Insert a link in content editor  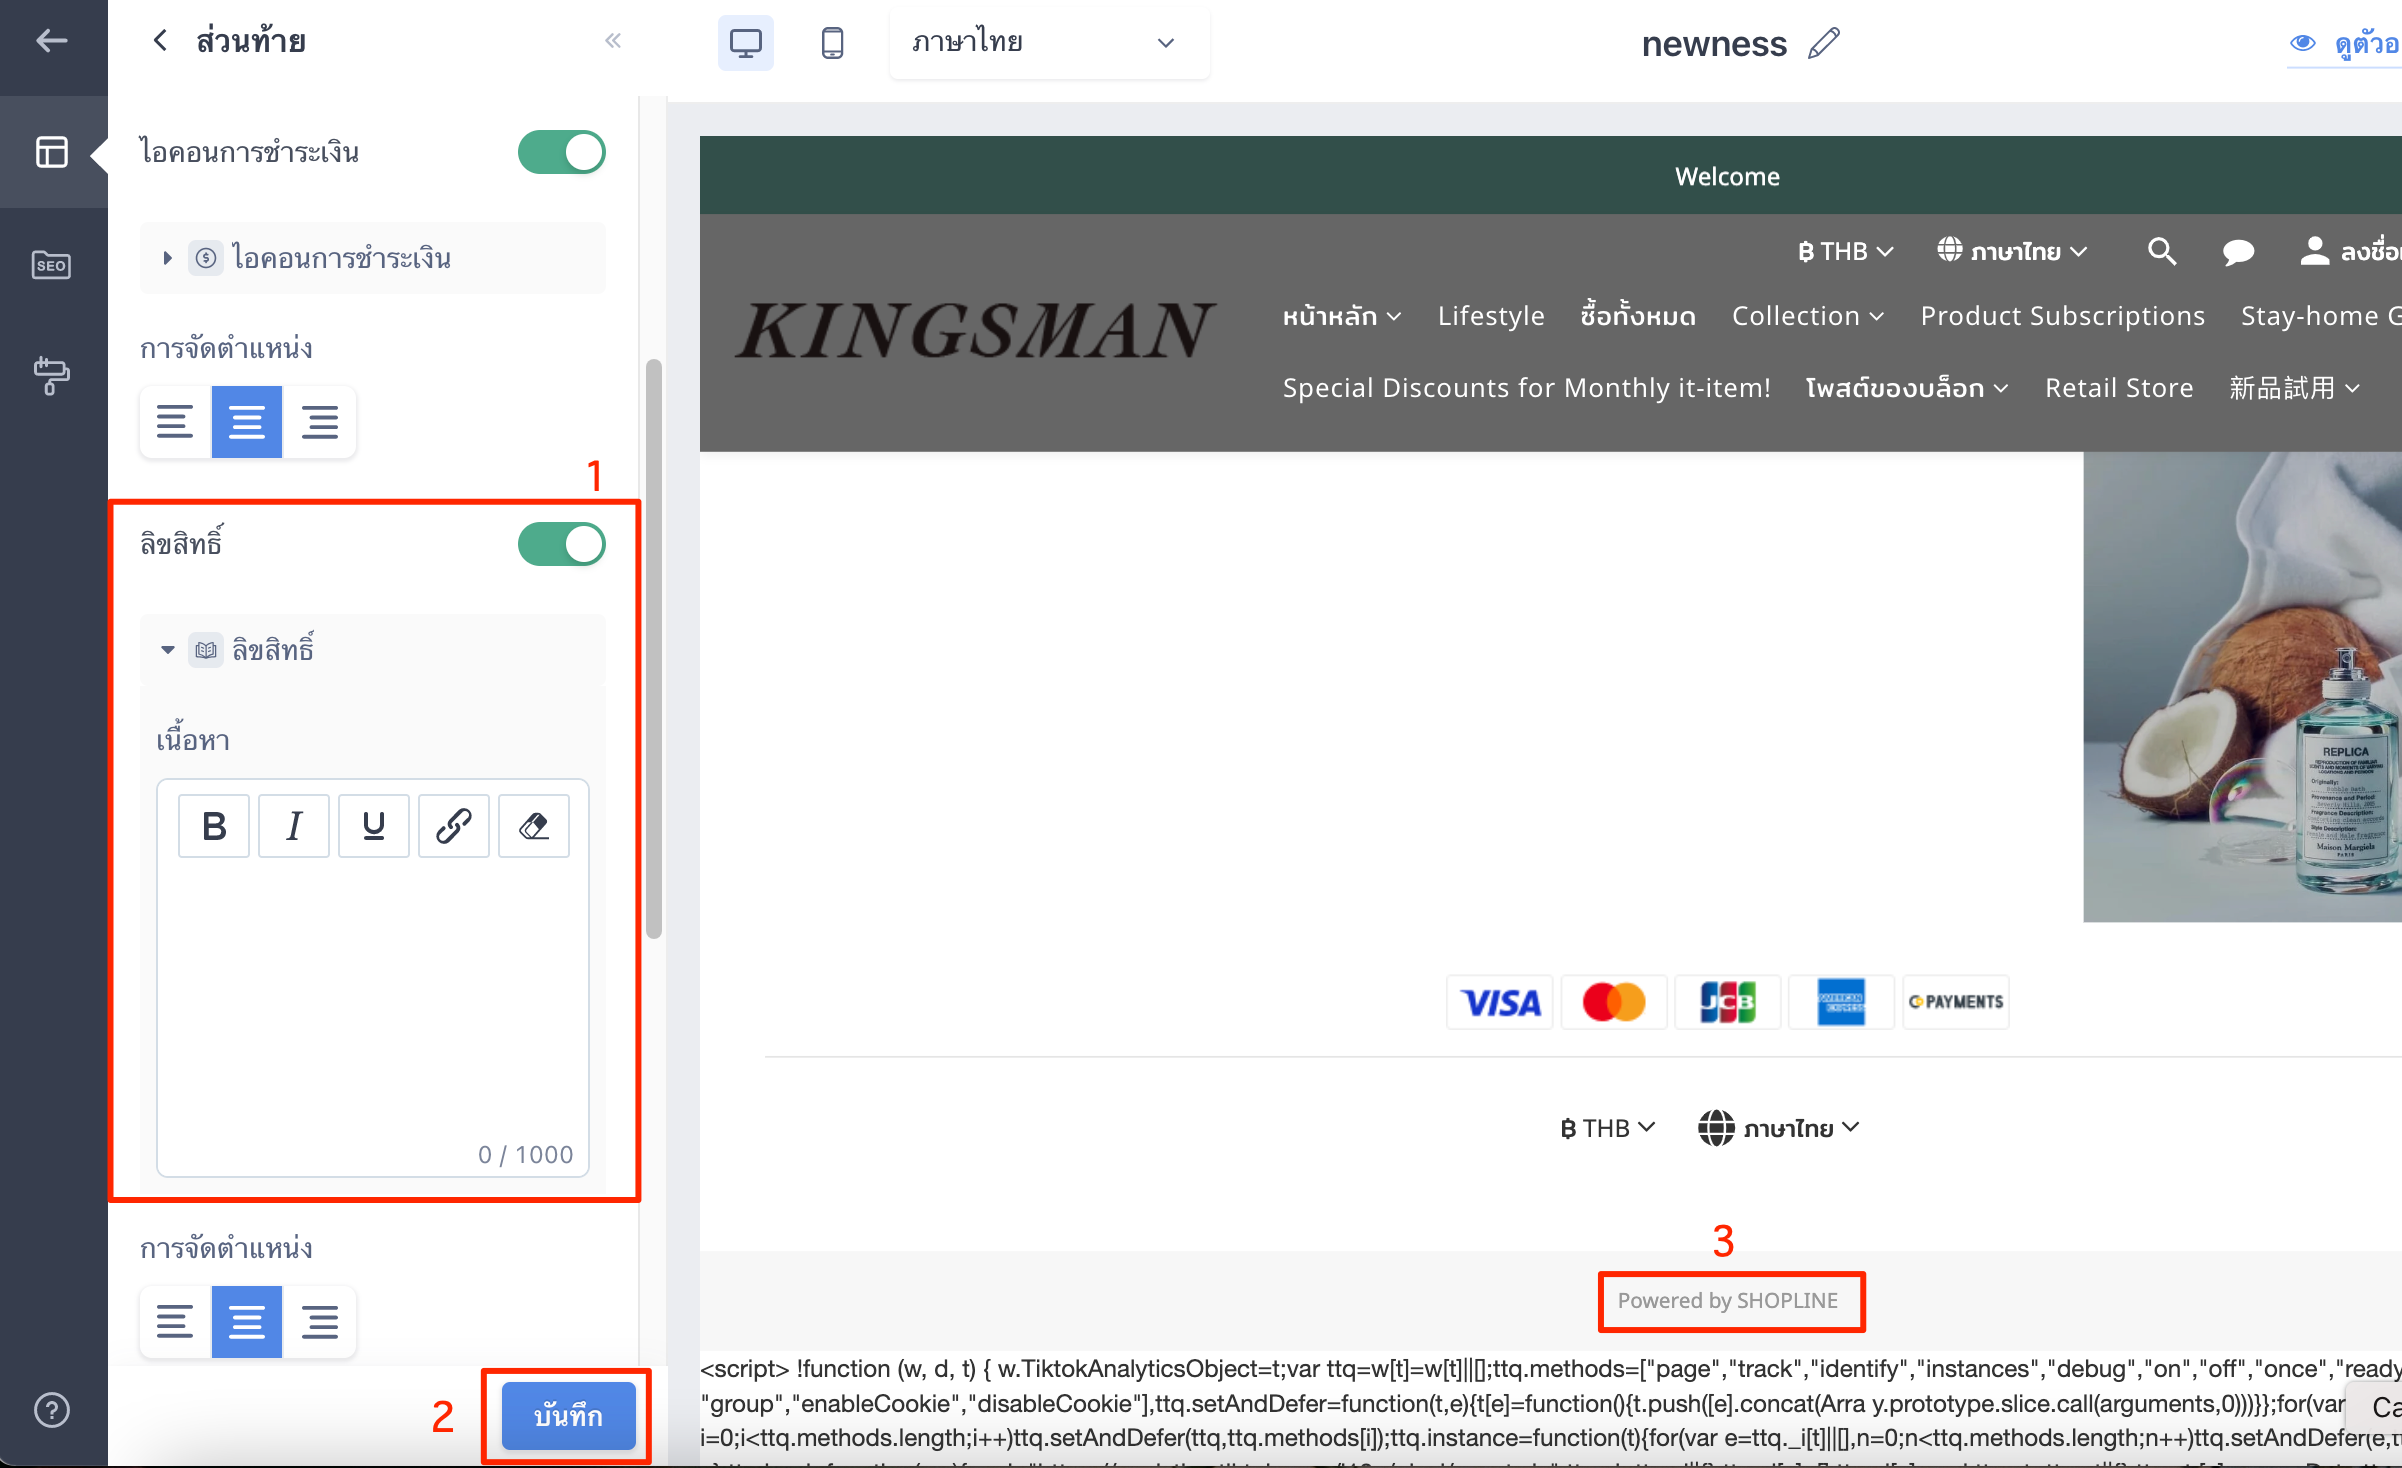pyautogui.click(x=454, y=826)
